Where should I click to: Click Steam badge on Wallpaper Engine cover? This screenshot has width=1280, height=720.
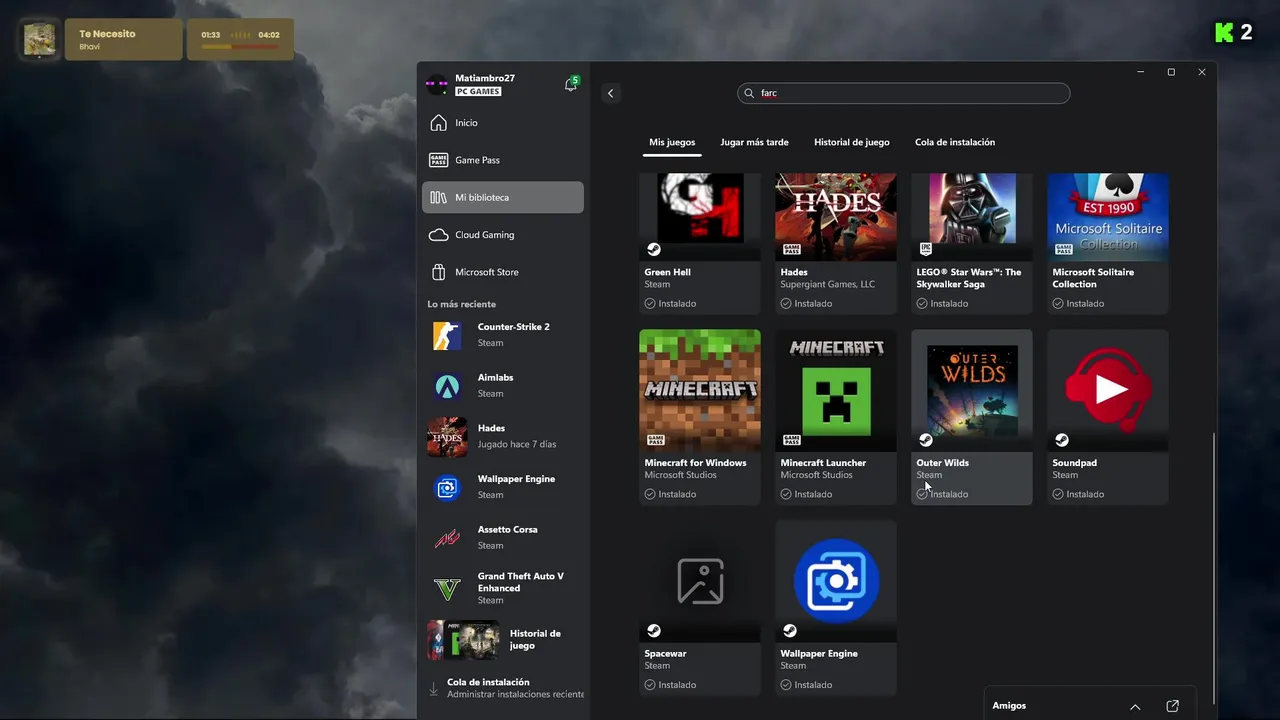(x=790, y=631)
